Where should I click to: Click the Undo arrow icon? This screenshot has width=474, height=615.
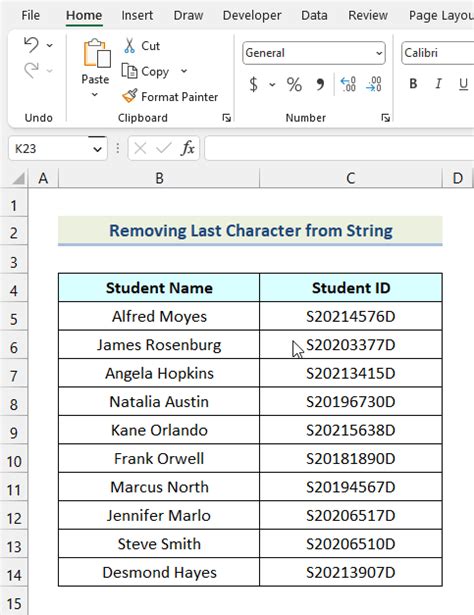31,44
